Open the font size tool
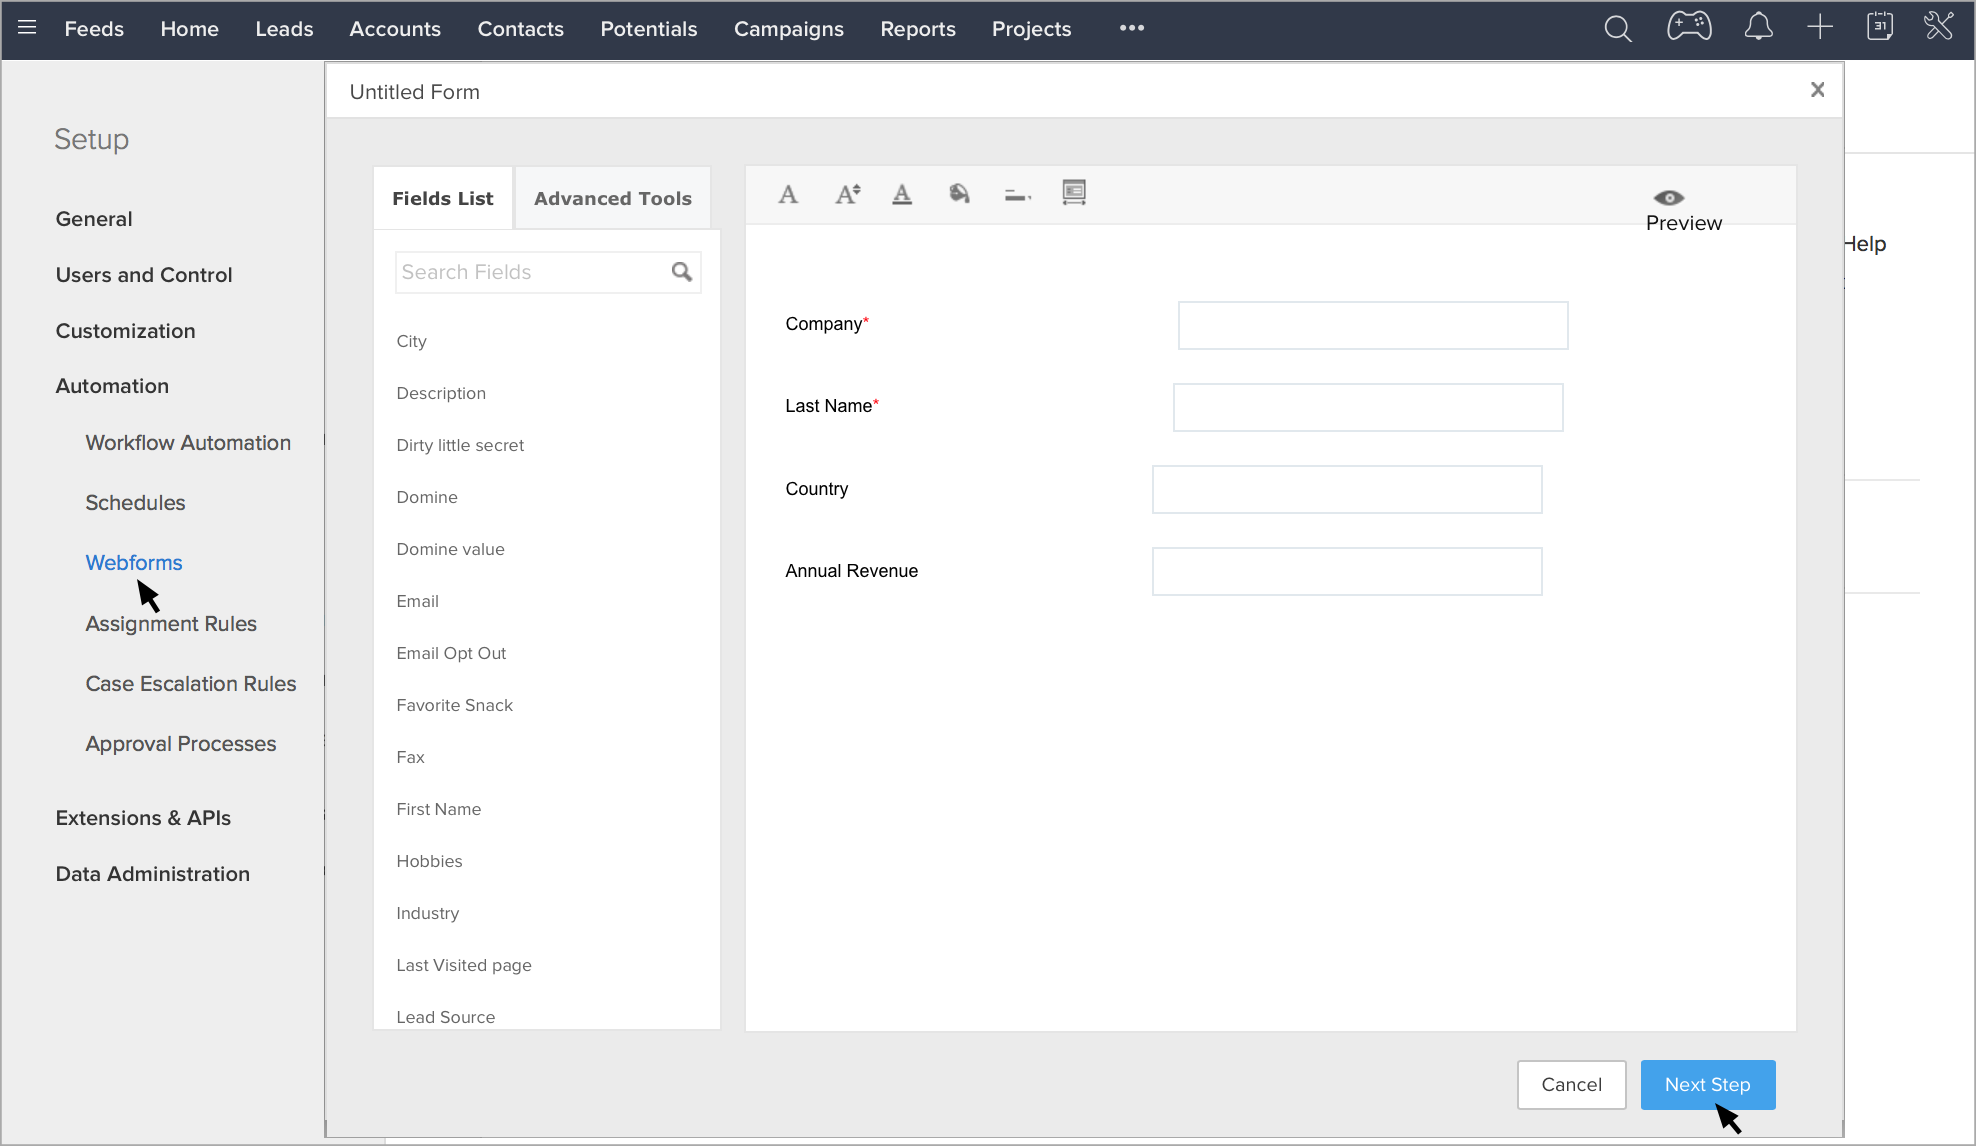Image resolution: width=1976 pixels, height=1146 pixels. pyautogui.click(x=847, y=194)
